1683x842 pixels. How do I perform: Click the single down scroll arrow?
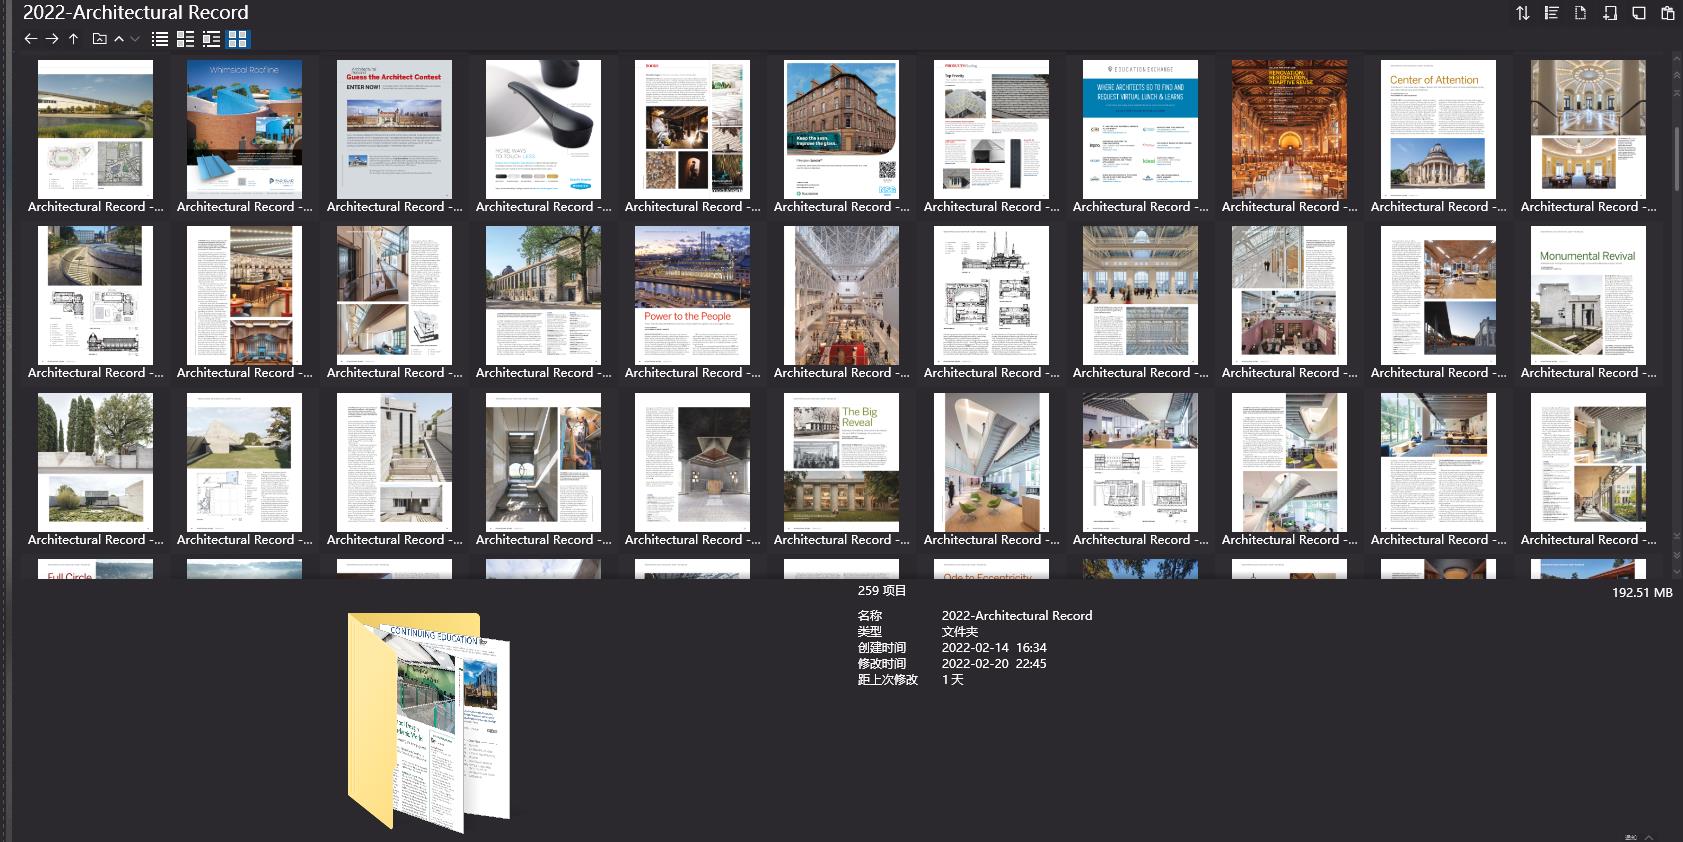(1677, 571)
